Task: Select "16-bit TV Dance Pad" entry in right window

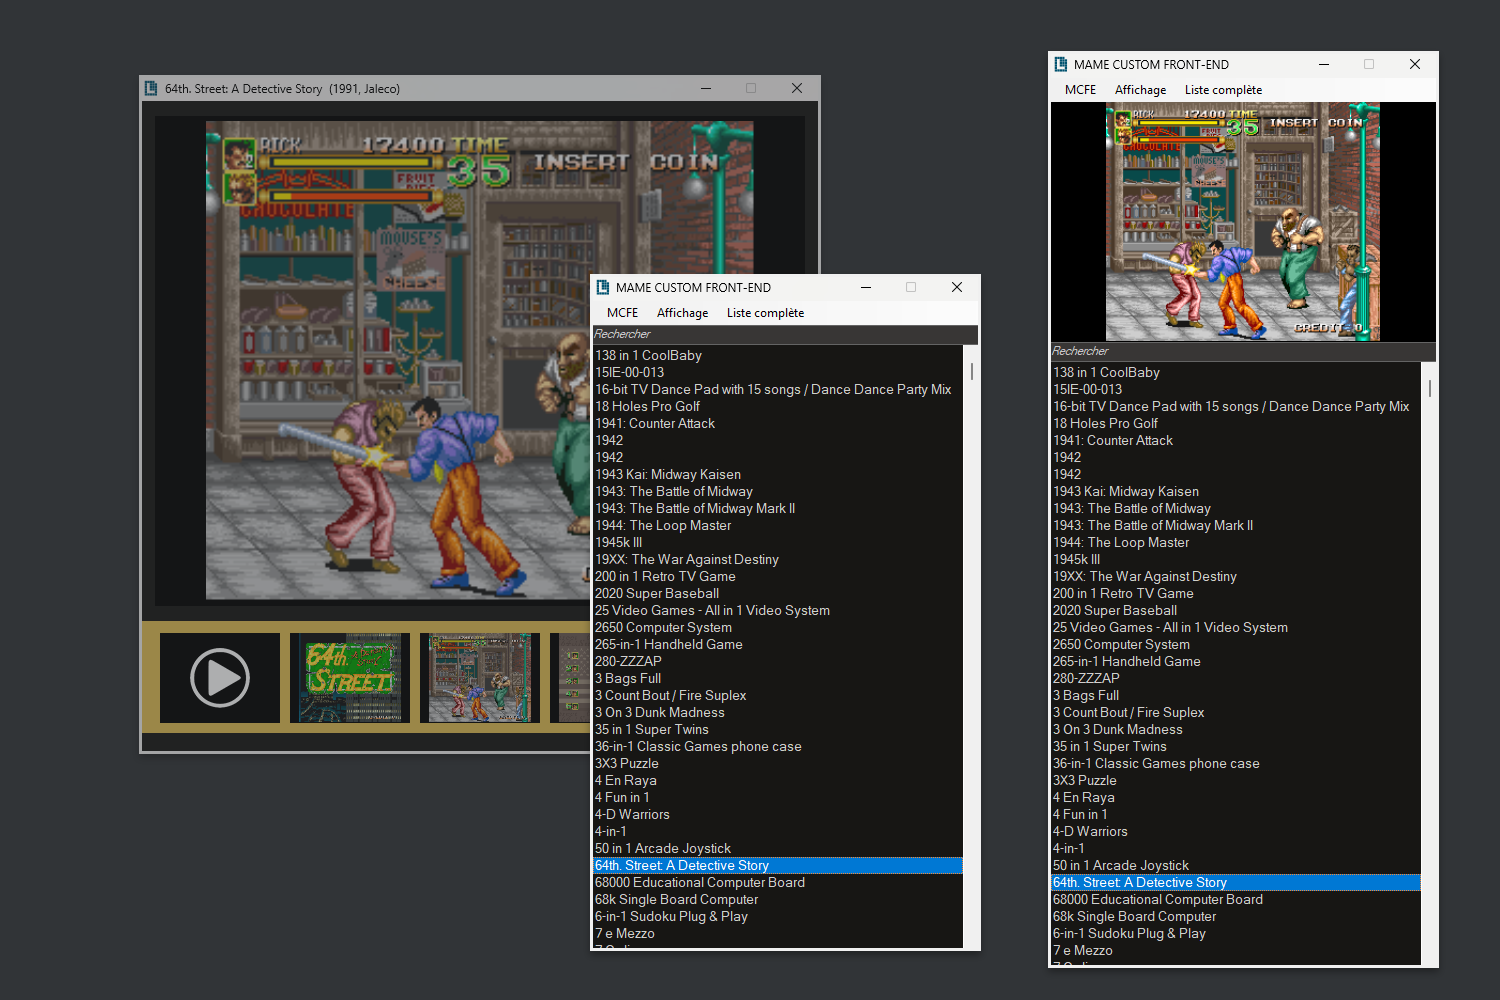Action: pos(1235,406)
